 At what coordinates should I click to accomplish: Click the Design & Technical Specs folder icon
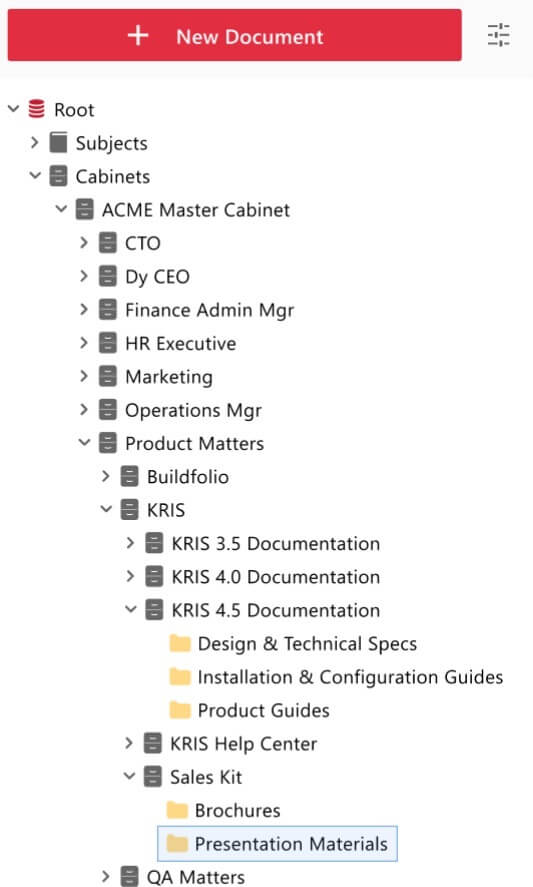[180, 643]
